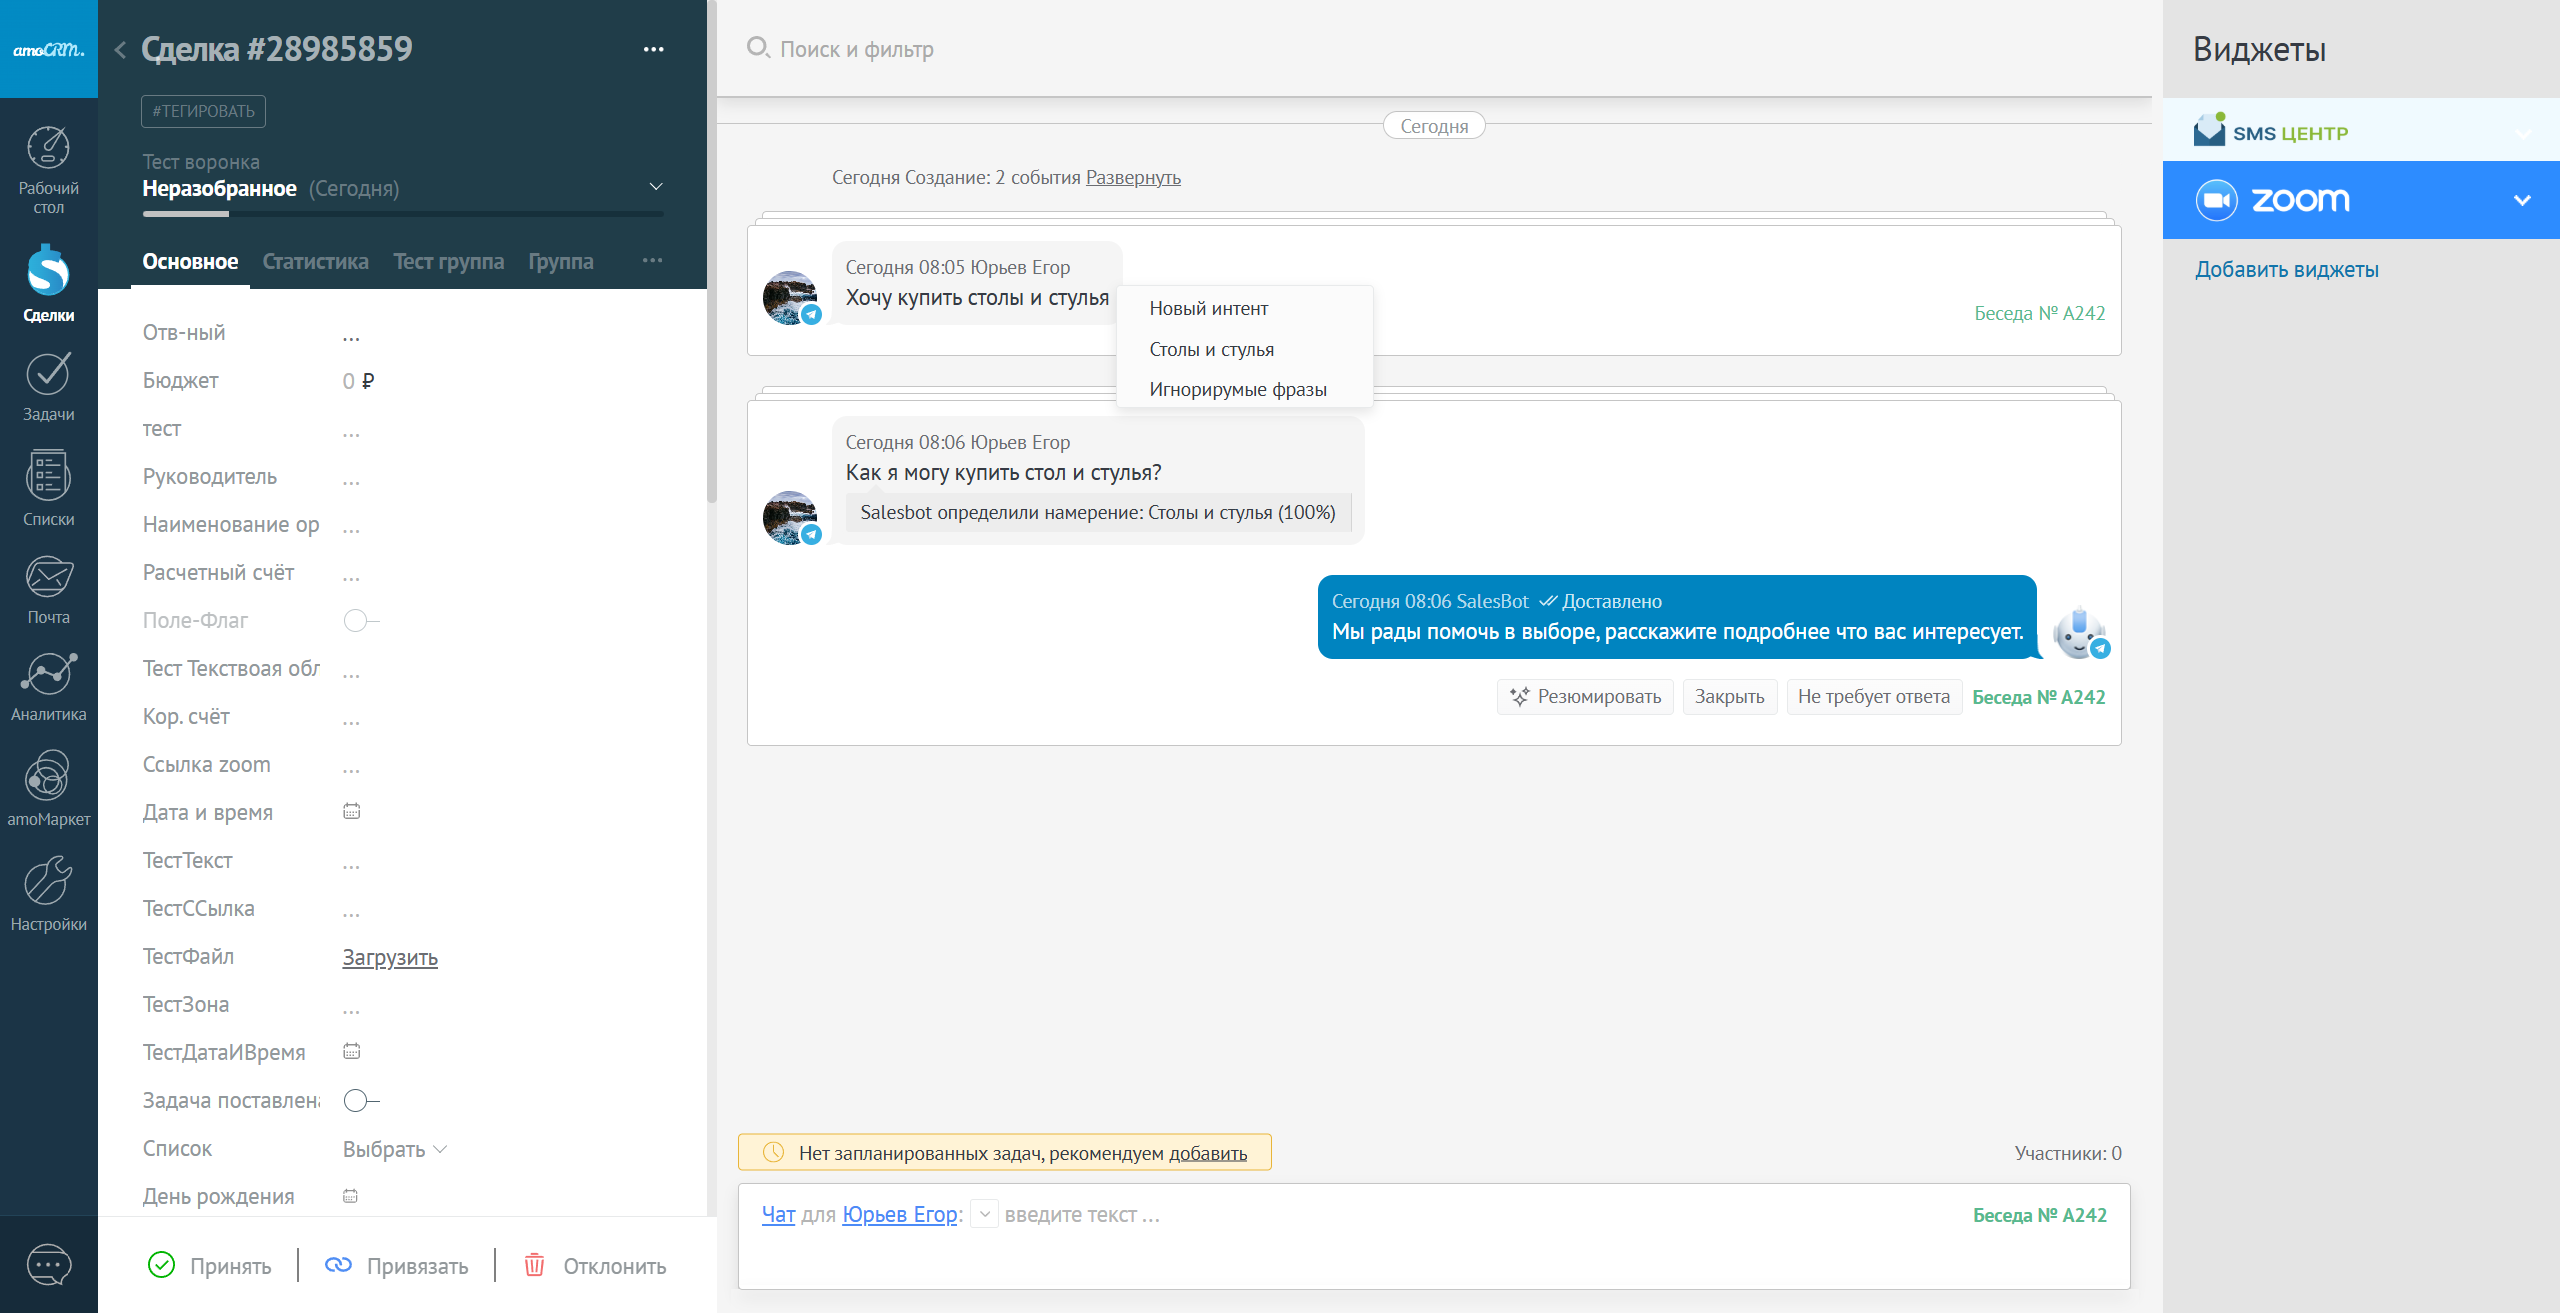Open the chat bubble icon at the sidebar bottom
The image size is (2560, 1313).
48,1265
